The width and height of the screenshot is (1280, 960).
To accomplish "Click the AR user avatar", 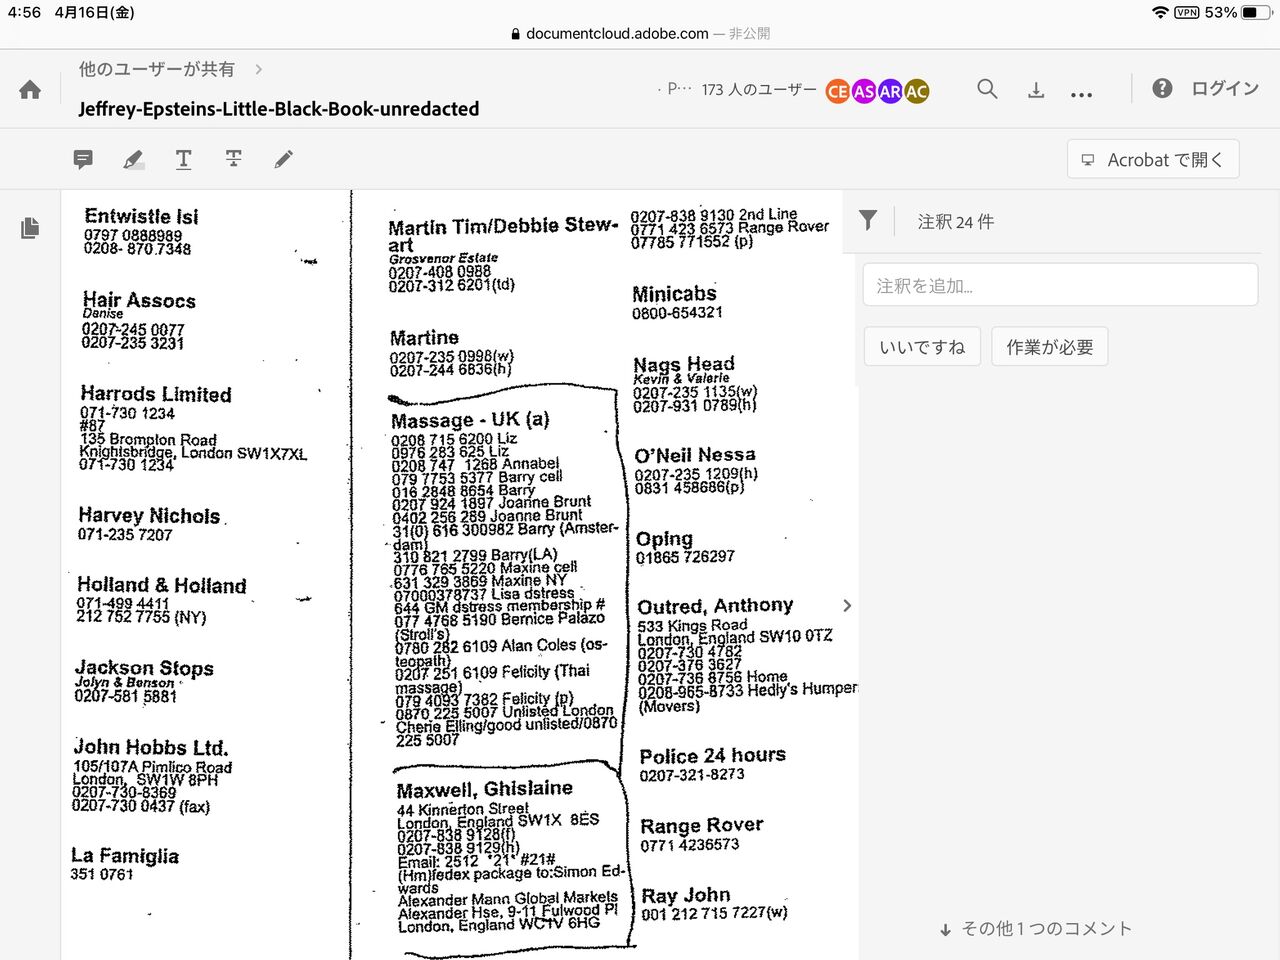I will pyautogui.click(x=890, y=91).
